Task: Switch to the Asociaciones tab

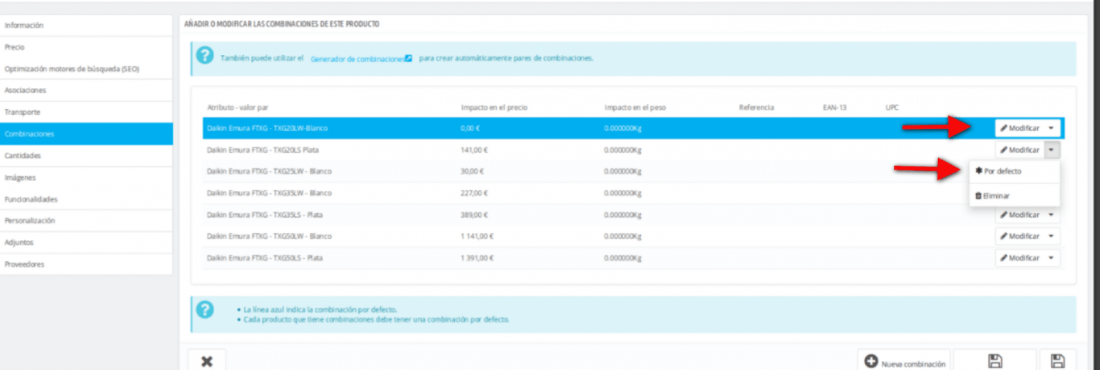Action: coord(86,91)
